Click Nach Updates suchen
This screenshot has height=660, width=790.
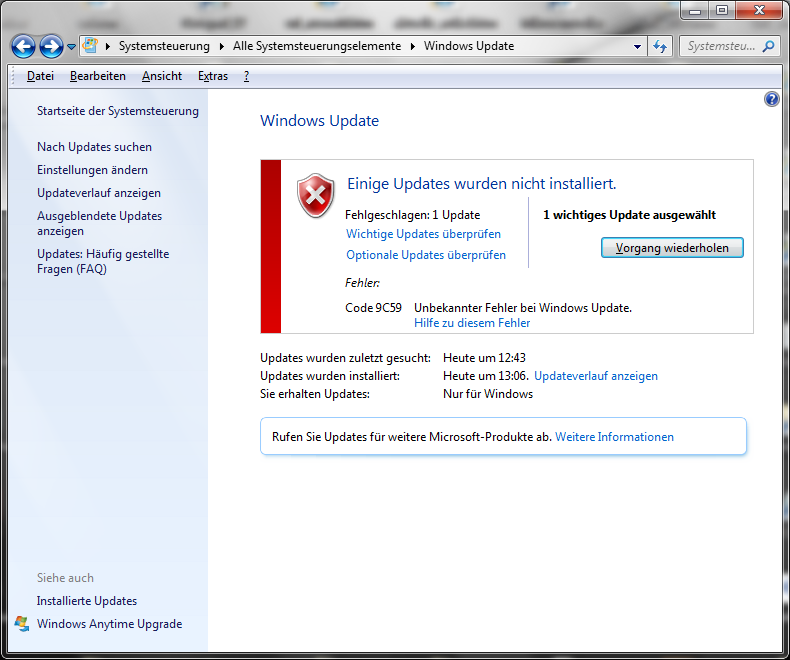click(x=94, y=147)
